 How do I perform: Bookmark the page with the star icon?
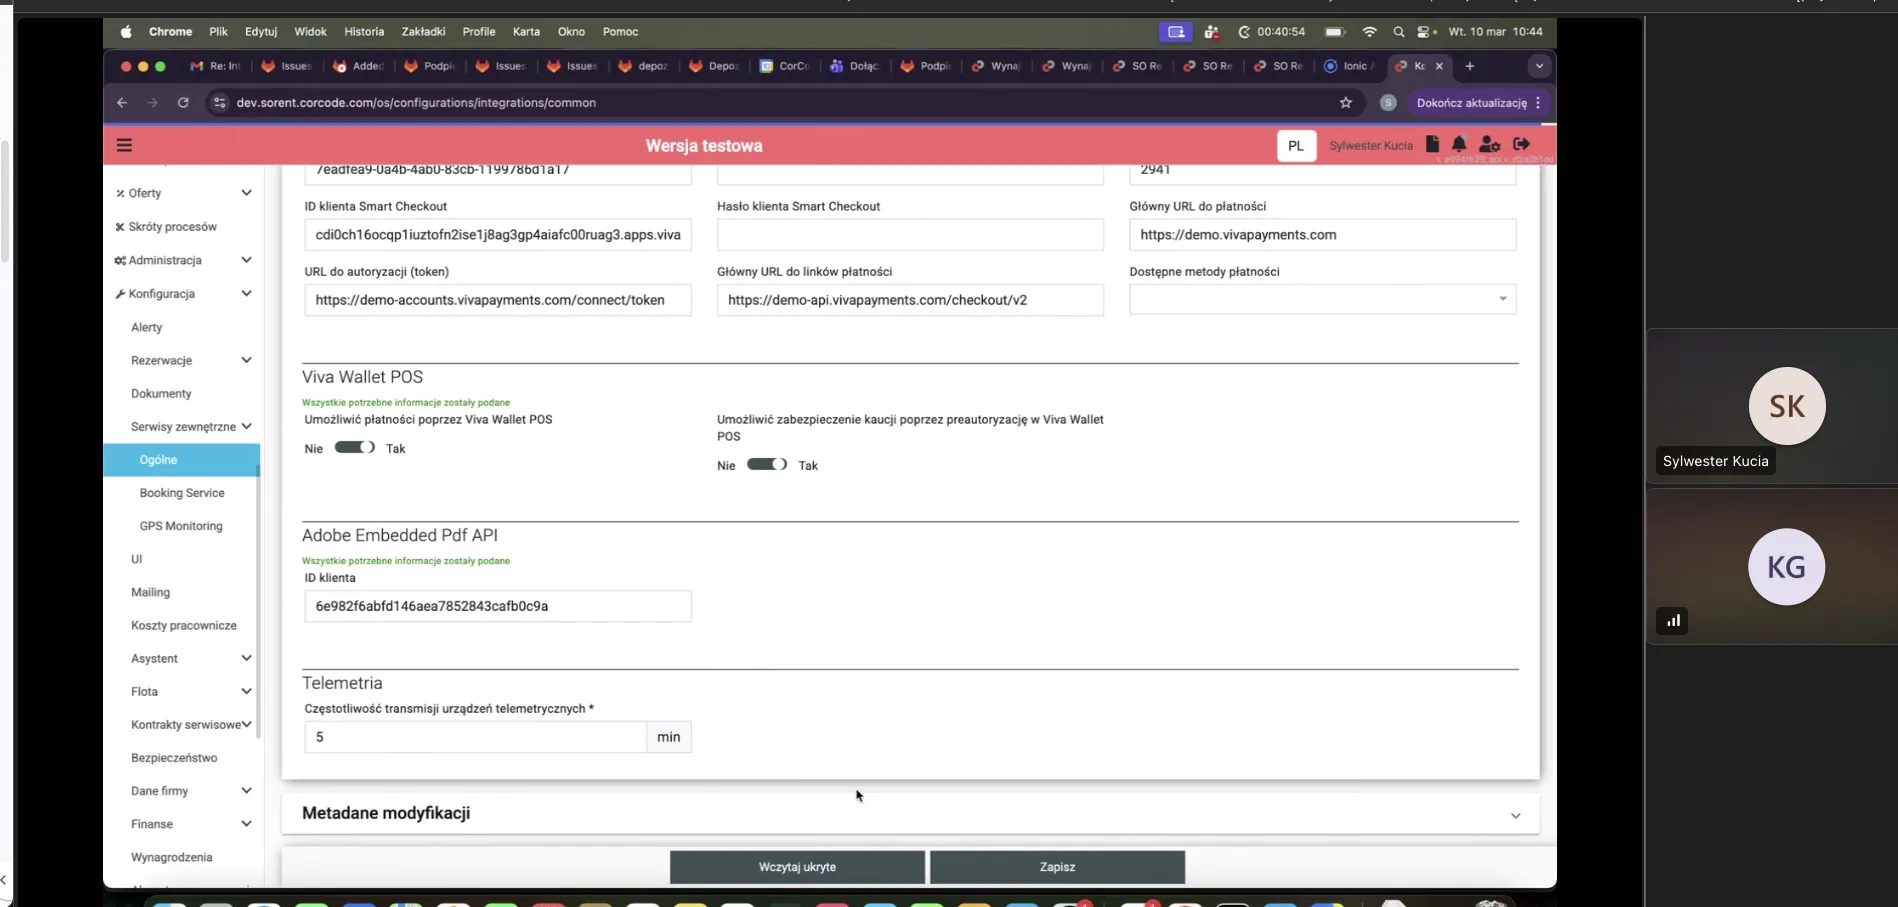(1345, 102)
